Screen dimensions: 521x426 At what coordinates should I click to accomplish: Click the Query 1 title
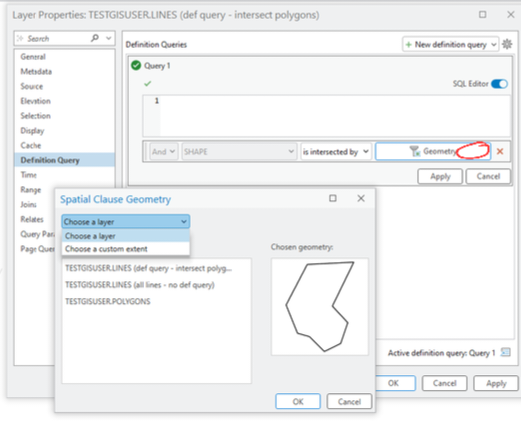pyautogui.click(x=157, y=66)
